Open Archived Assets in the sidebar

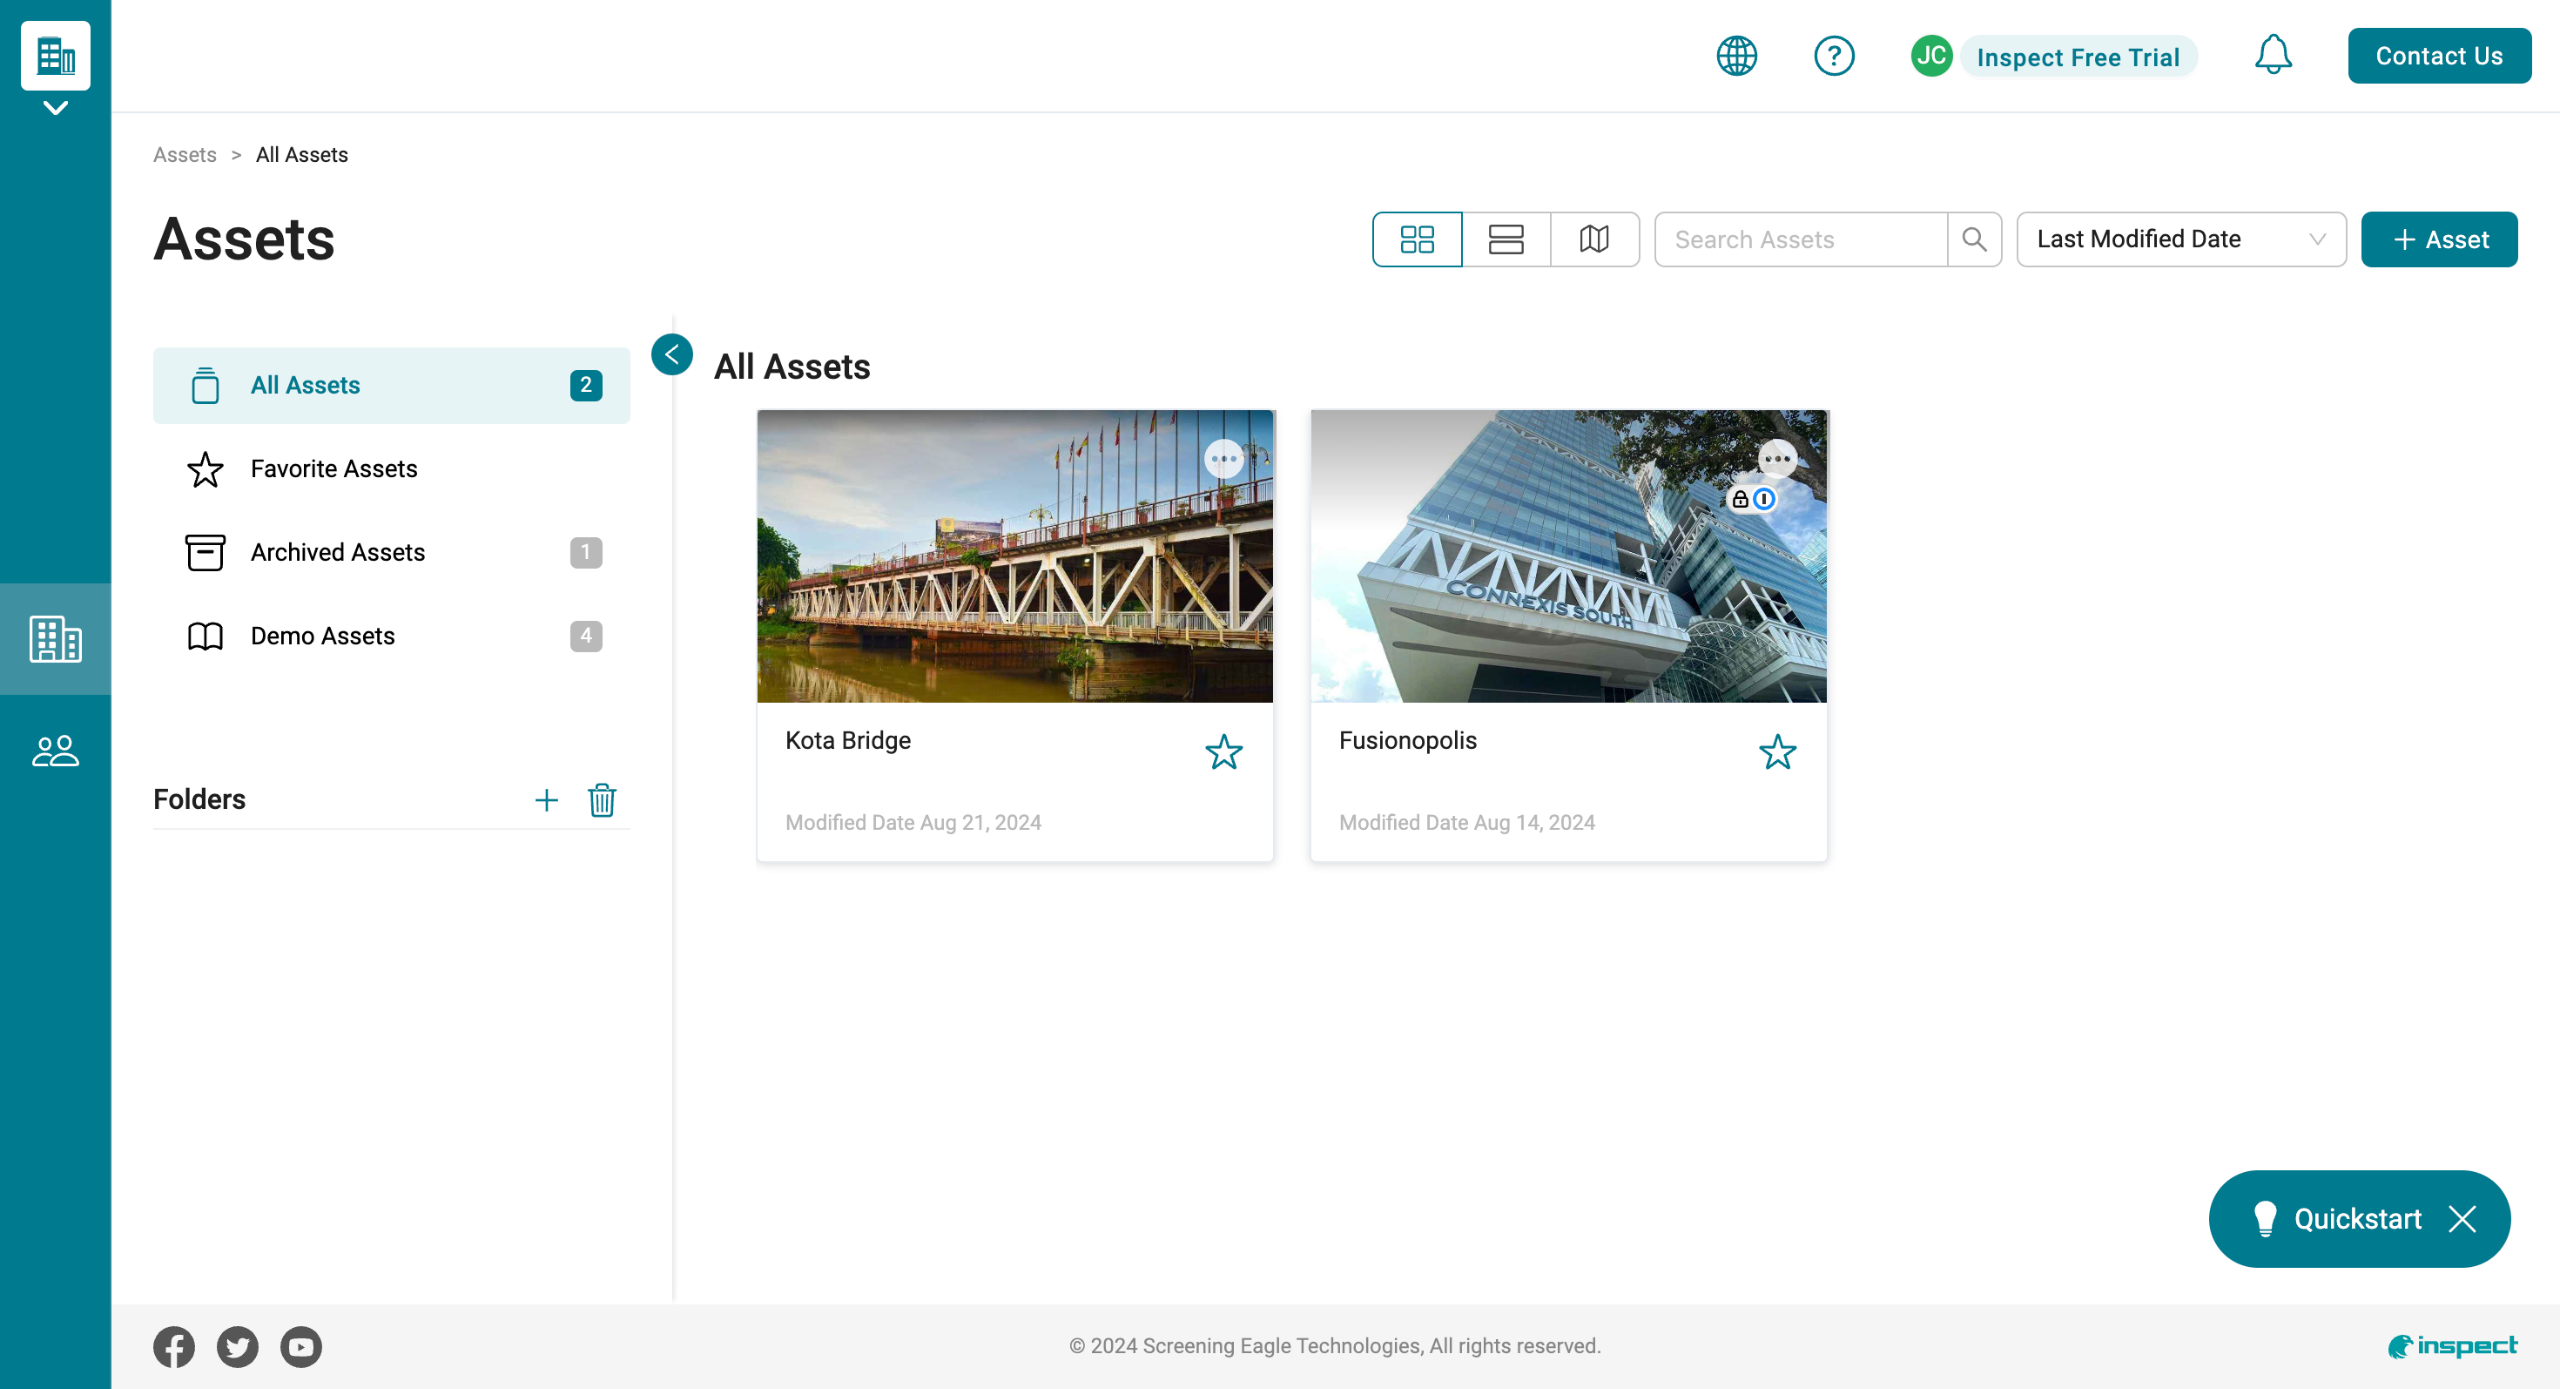point(338,552)
